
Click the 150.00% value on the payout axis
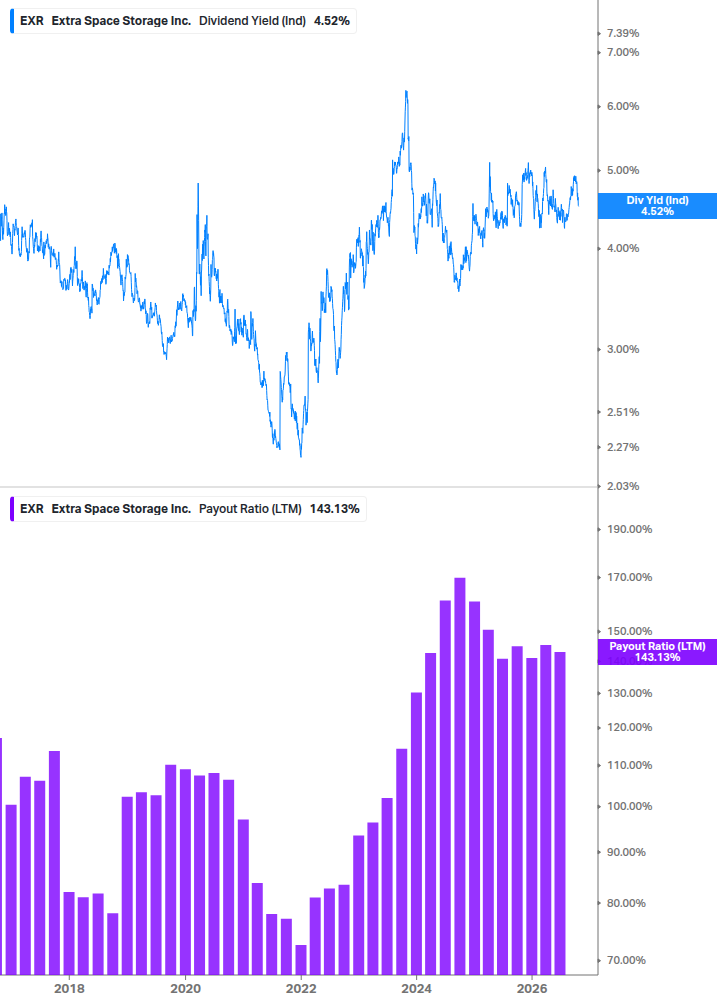(629, 631)
